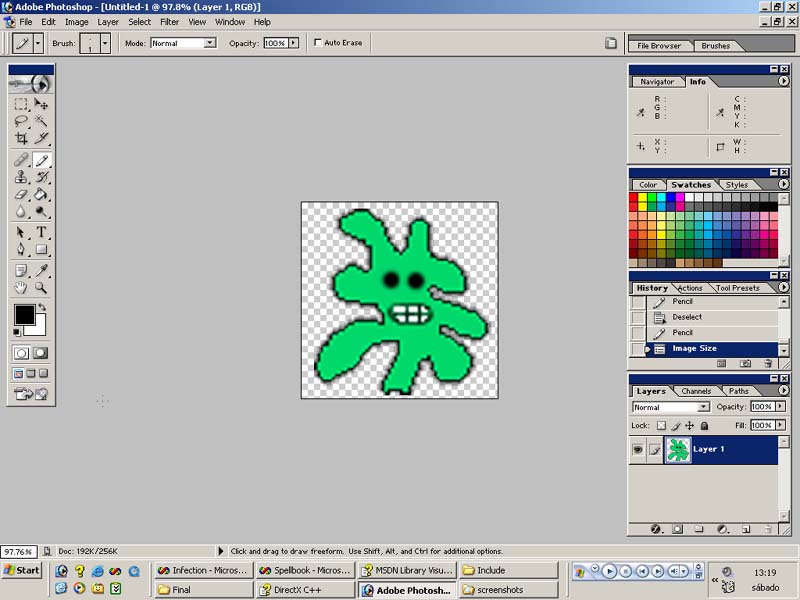Viewport: 800px width, 600px height.
Task: Switch to the Channels tab
Action: pos(696,391)
